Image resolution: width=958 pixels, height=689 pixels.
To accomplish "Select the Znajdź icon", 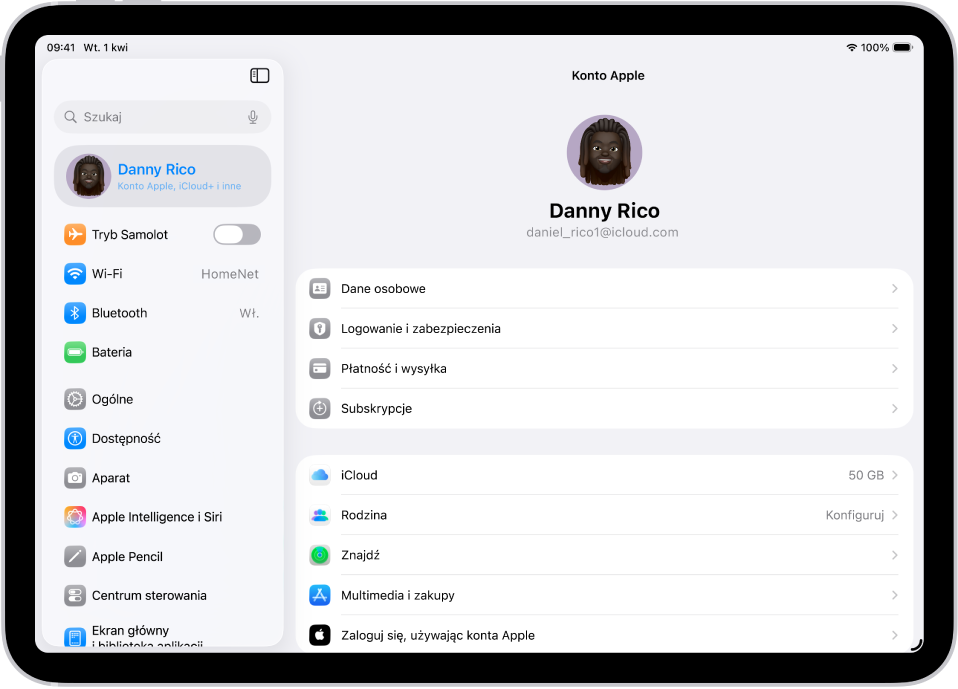I will tap(320, 554).
